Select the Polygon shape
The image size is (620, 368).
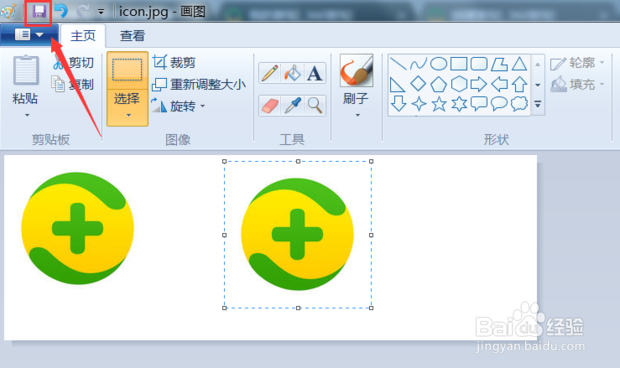(x=499, y=64)
